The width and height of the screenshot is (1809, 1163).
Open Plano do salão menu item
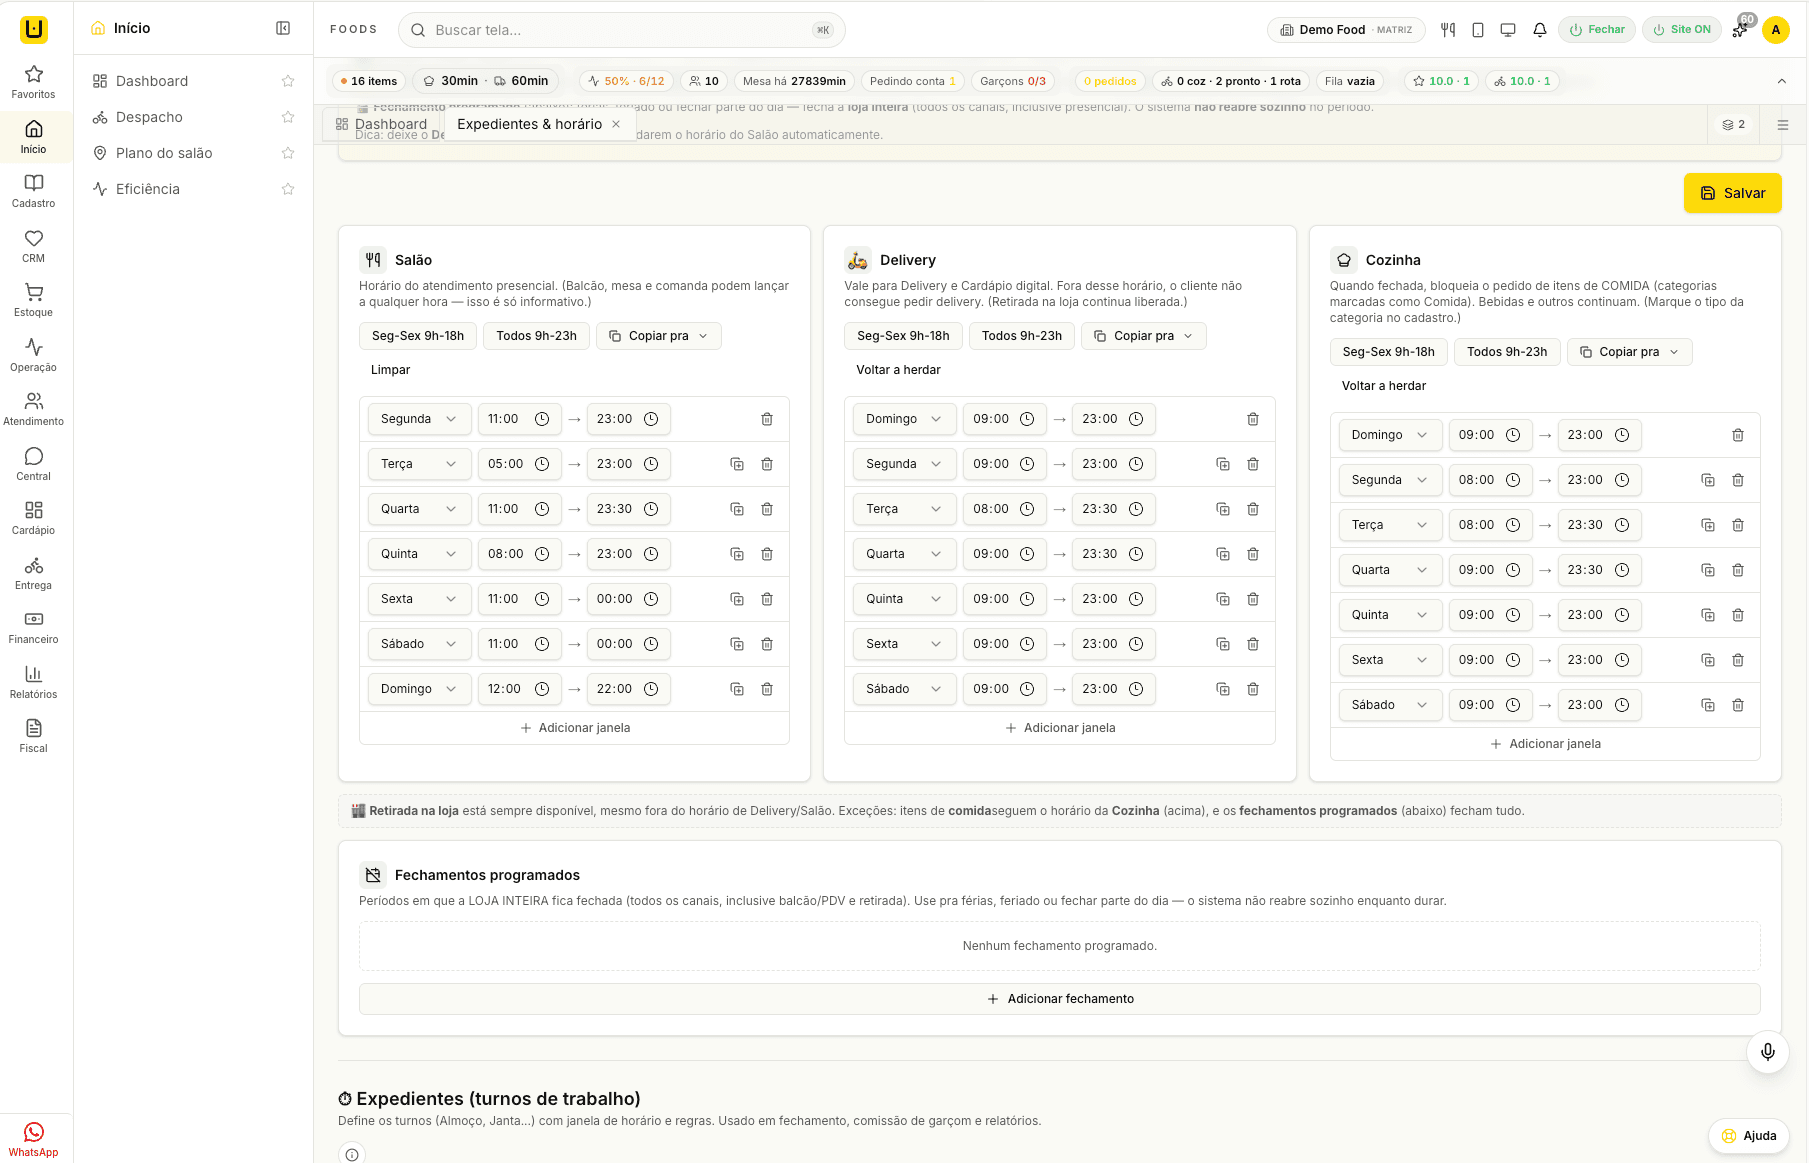[x=164, y=153]
